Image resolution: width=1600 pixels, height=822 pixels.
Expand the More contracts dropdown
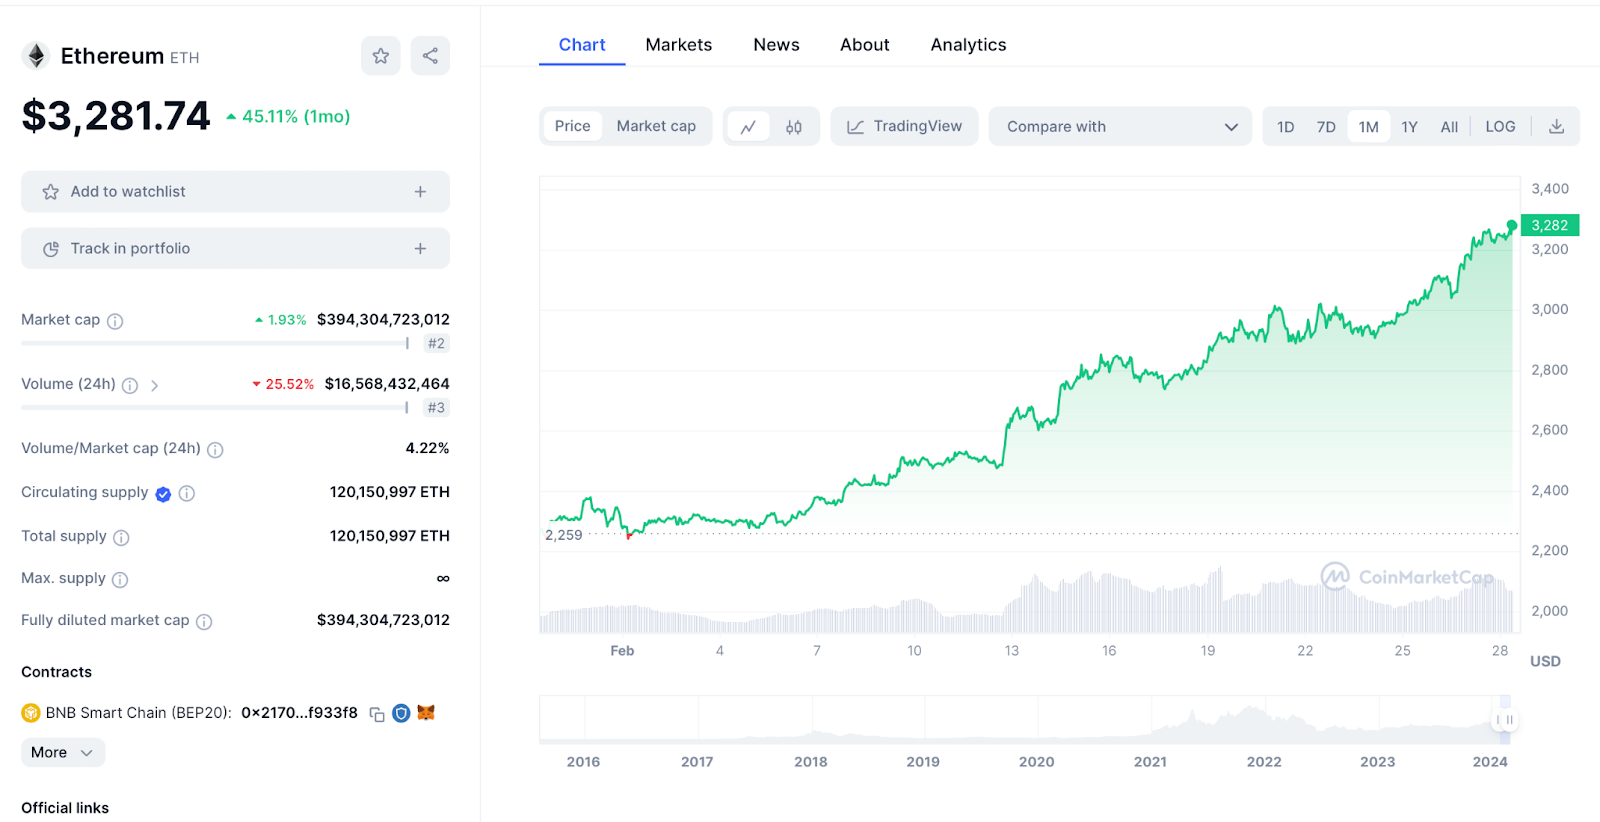(62, 752)
